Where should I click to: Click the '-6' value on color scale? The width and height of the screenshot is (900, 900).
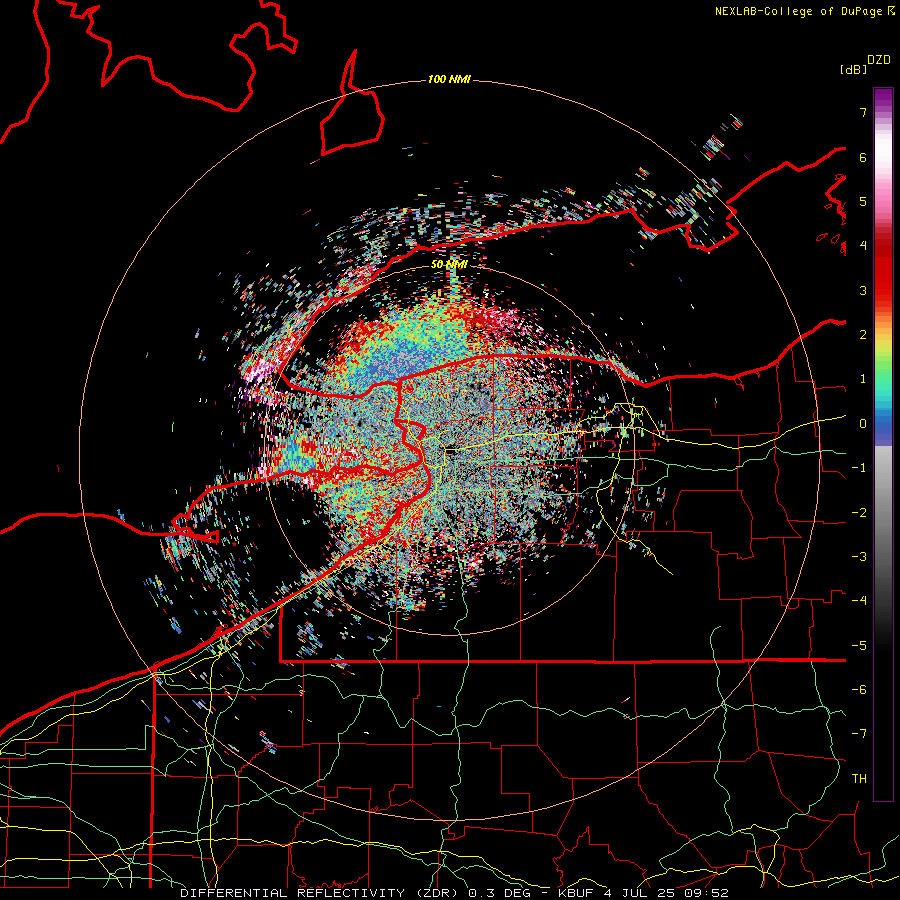pyautogui.click(x=859, y=690)
